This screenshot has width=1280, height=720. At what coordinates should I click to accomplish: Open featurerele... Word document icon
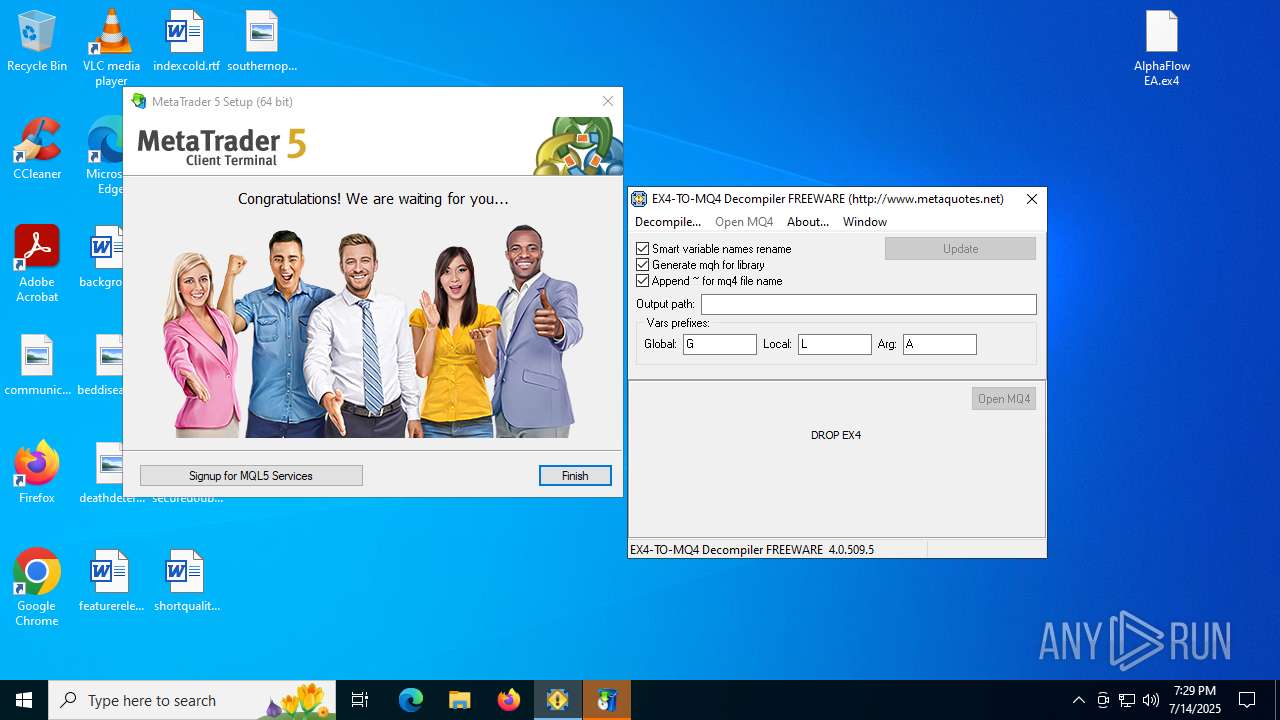111,581
